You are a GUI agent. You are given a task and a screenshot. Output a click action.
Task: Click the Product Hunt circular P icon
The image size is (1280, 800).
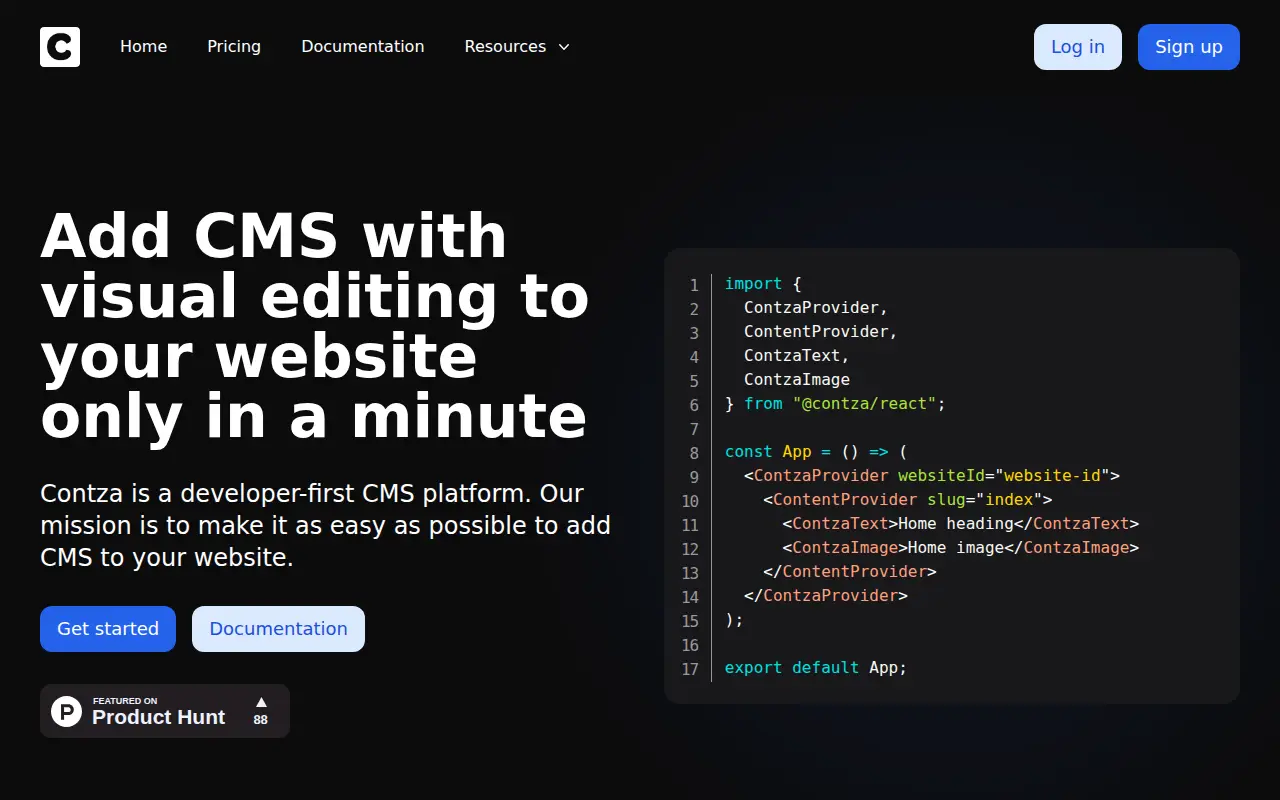[x=67, y=711]
